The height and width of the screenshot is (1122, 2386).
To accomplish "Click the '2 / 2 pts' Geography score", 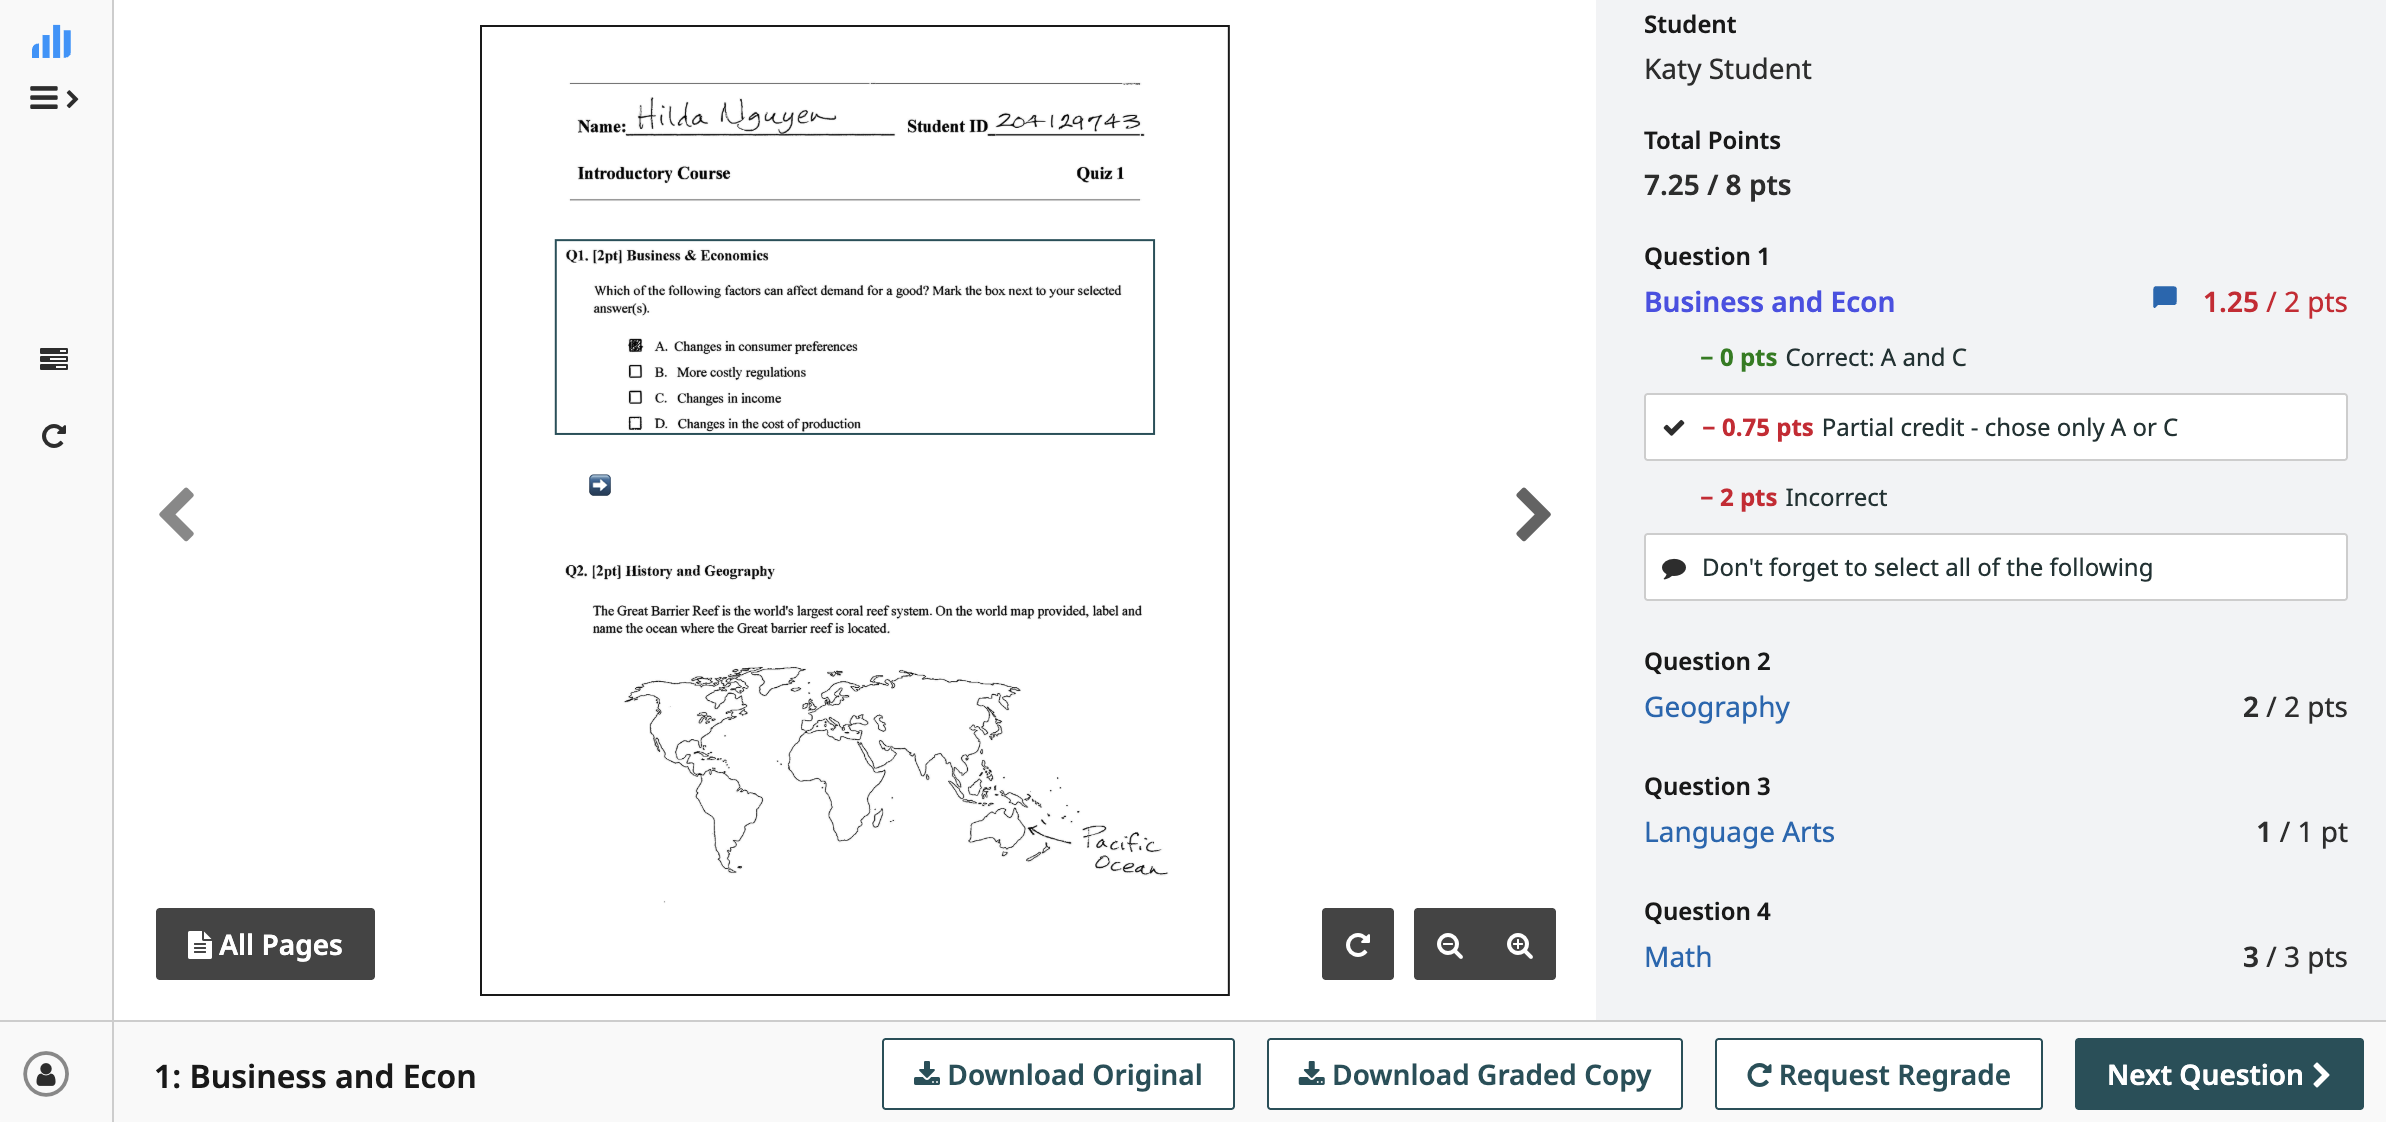I will [2294, 707].
